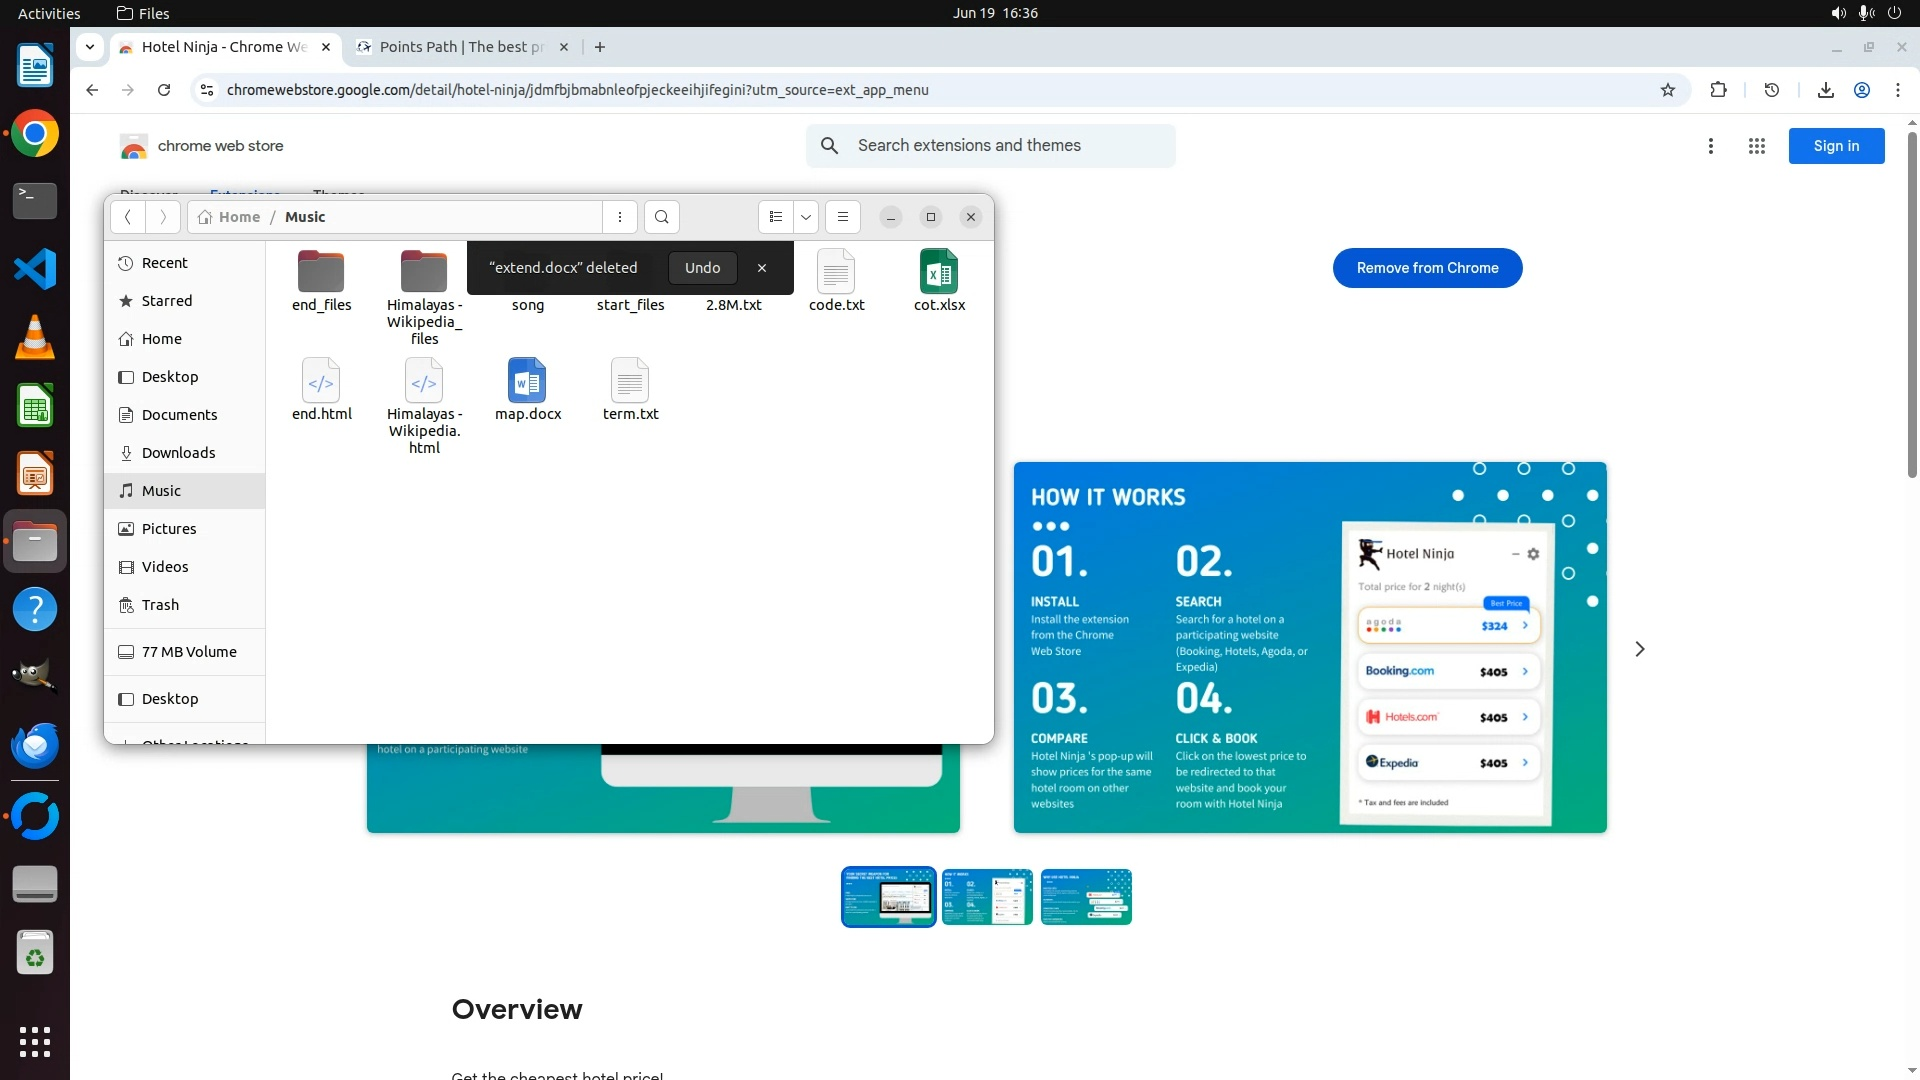
Task: Show next screenshot with carousel arrow
Action: (x=1639, y=649)
